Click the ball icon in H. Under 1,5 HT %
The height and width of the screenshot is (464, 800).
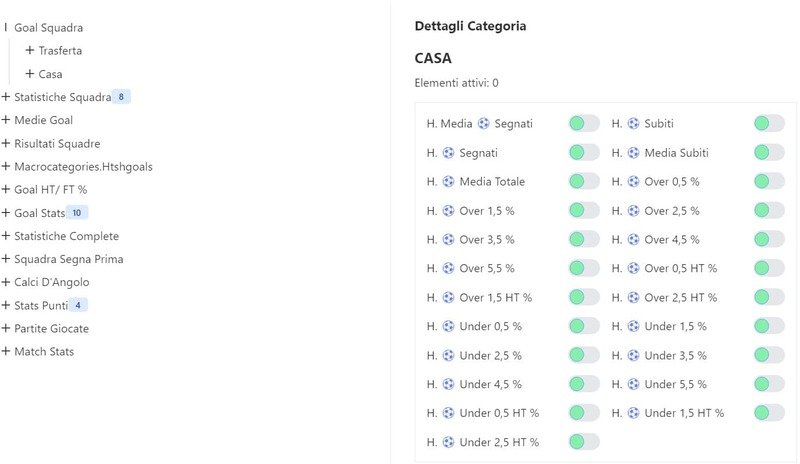633,413
